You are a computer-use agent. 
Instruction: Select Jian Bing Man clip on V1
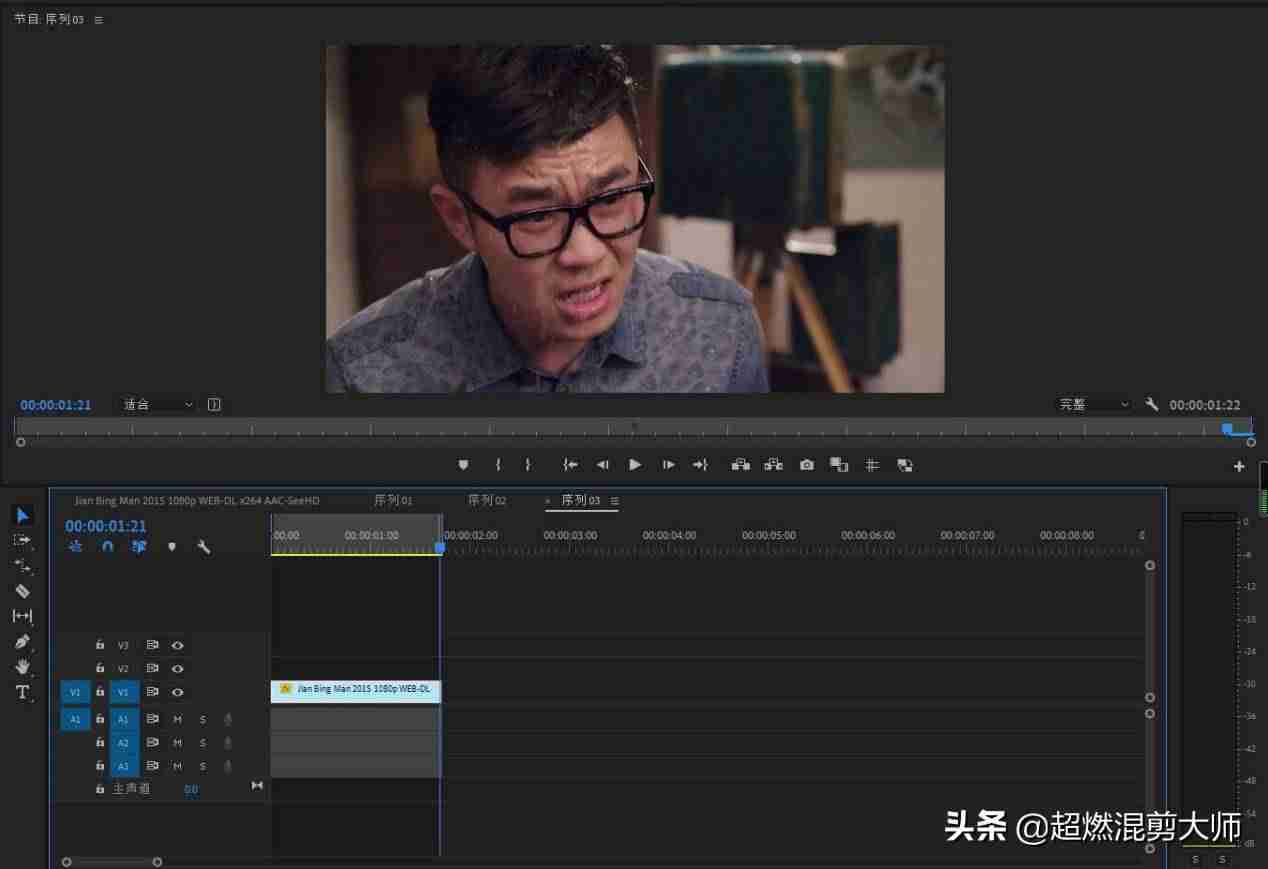[x=355, y=690]
